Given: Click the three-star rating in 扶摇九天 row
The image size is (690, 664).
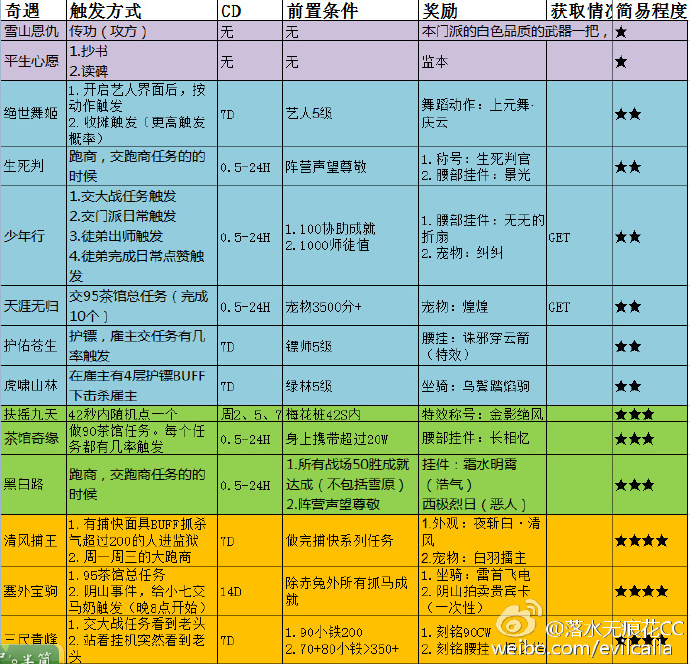Looking at the screenshot, I should pyautogui.click(x=634, y=414).
